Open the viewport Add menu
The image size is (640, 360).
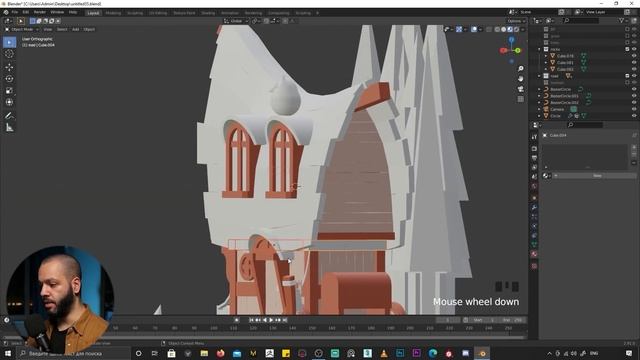pyautogui.click(x=76, y=29)
